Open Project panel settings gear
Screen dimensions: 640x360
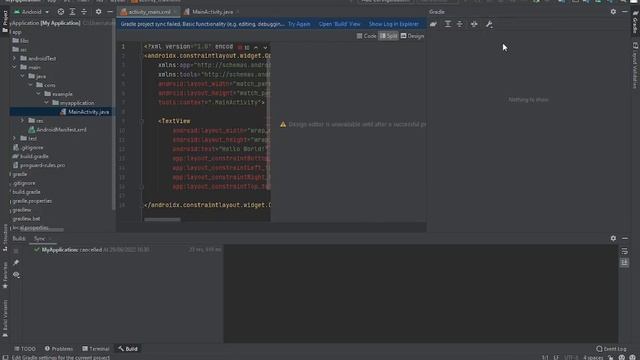click(x=98, y=12)
